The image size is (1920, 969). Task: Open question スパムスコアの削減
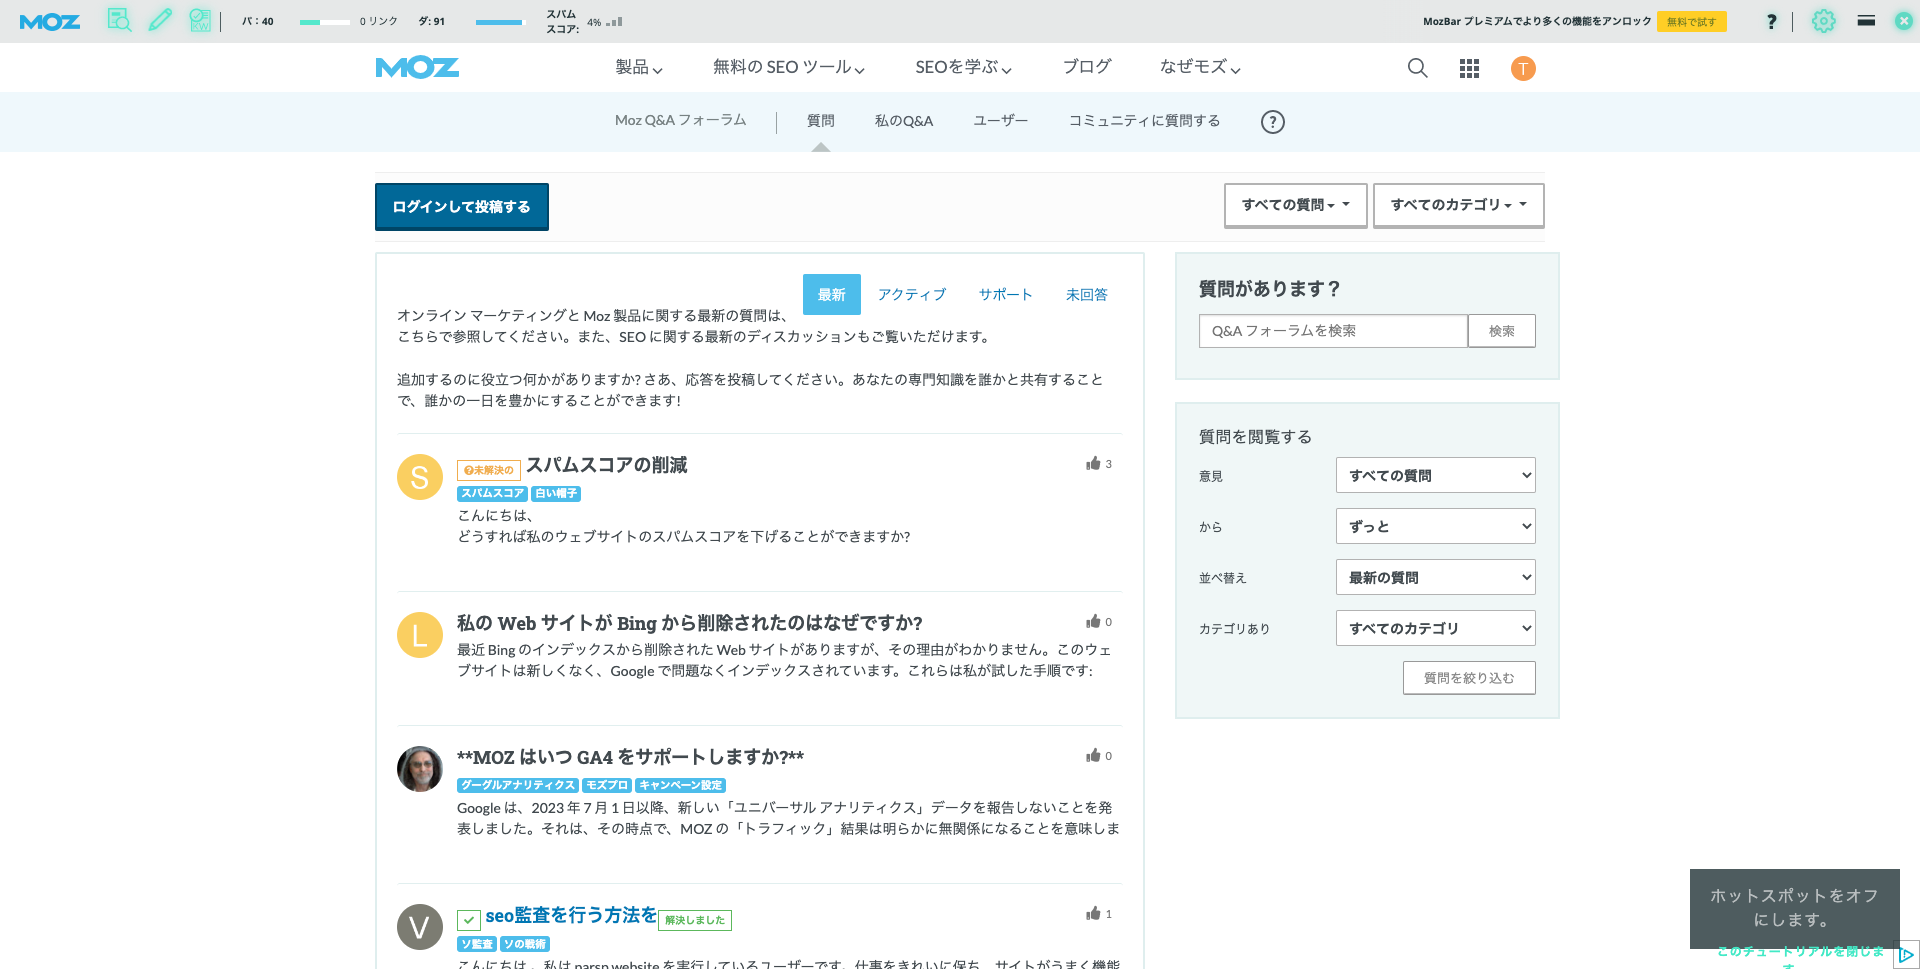pos(607,465)
